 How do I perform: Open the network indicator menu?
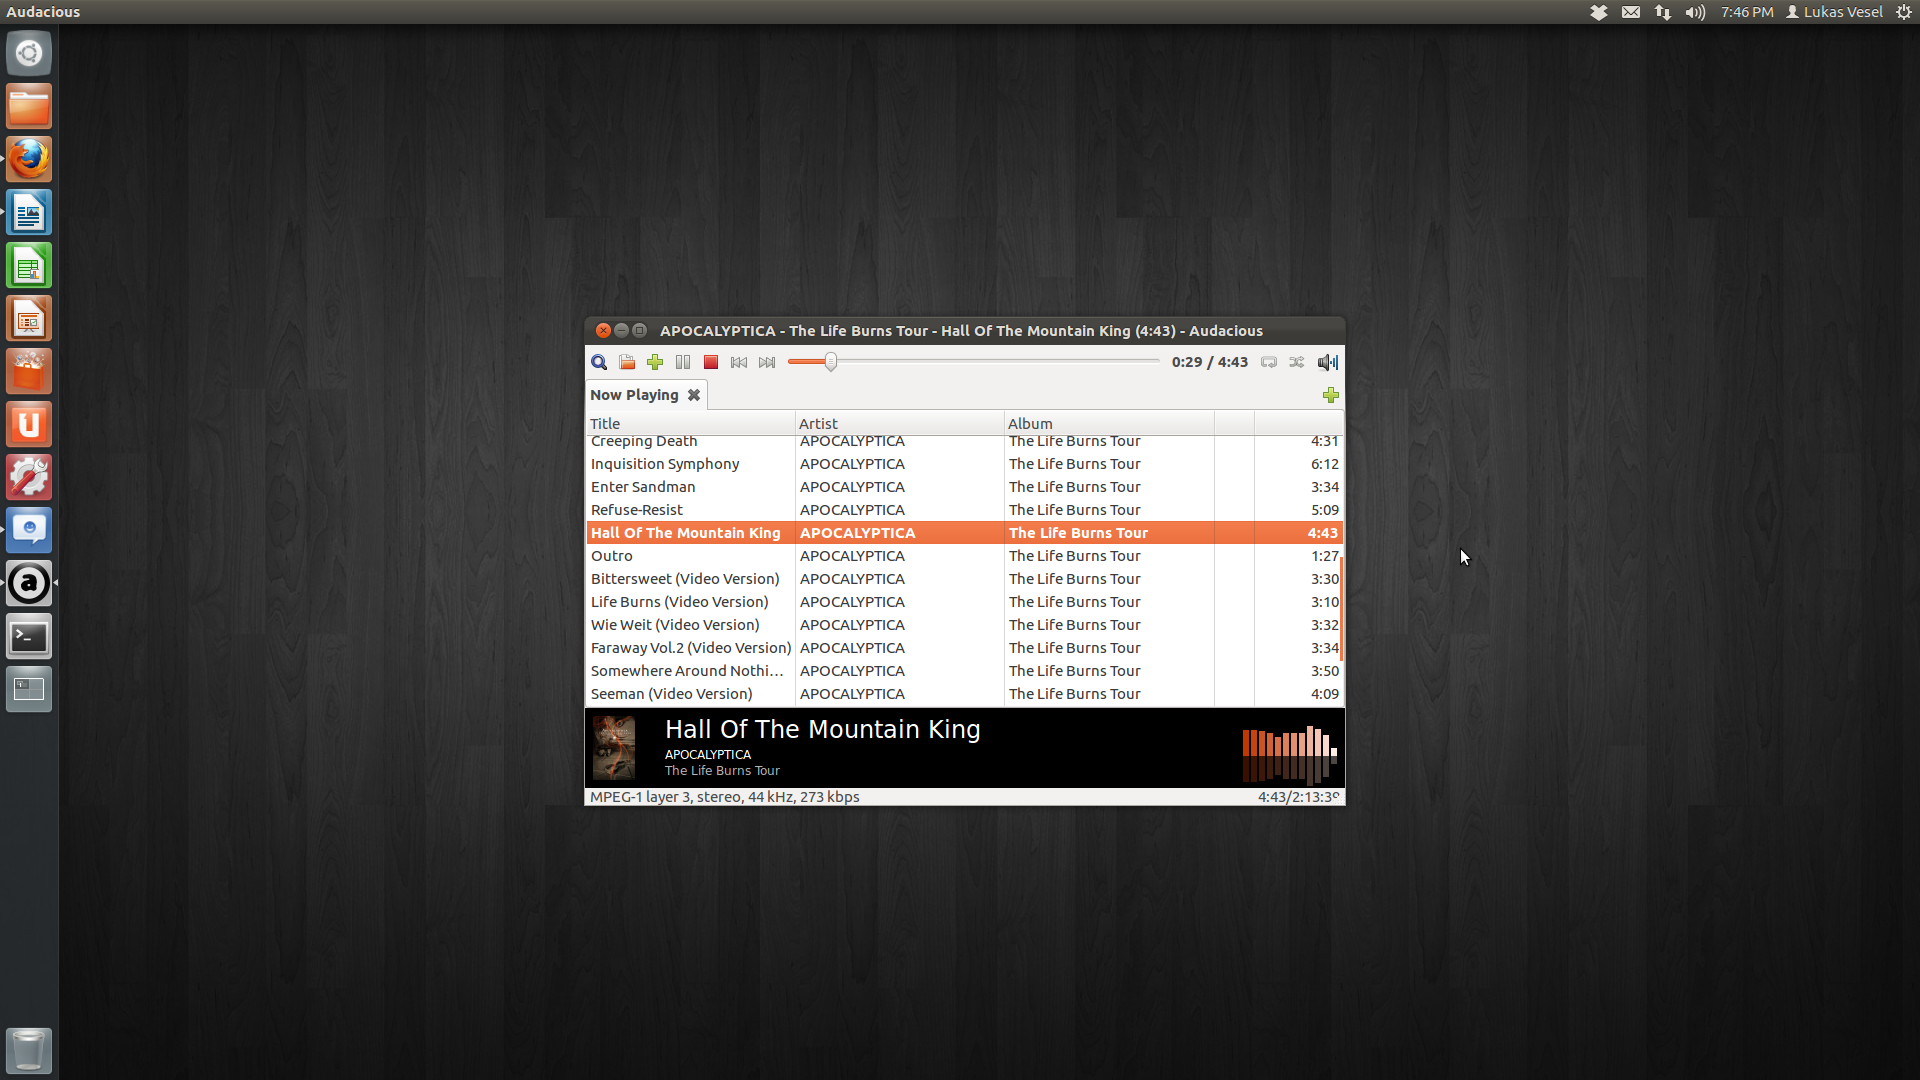[1663, 12]
